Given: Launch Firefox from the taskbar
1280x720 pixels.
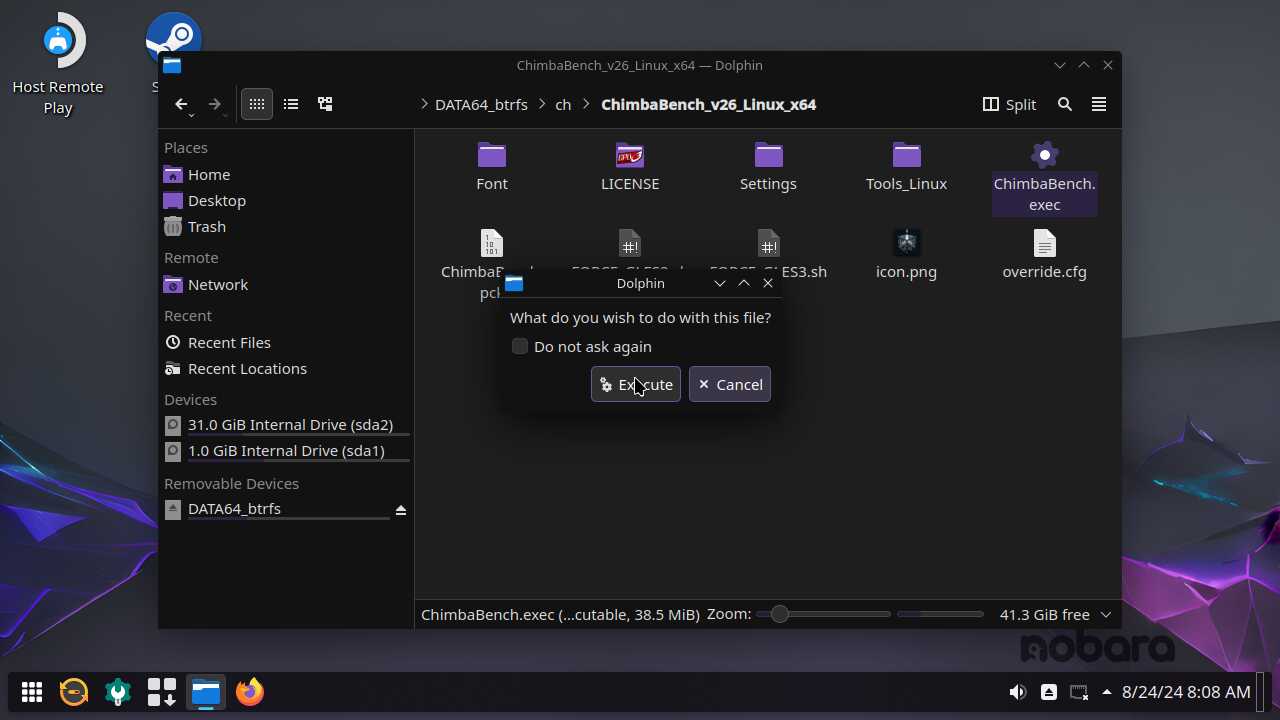Looking at the screenshot, I should coord(250,692).
